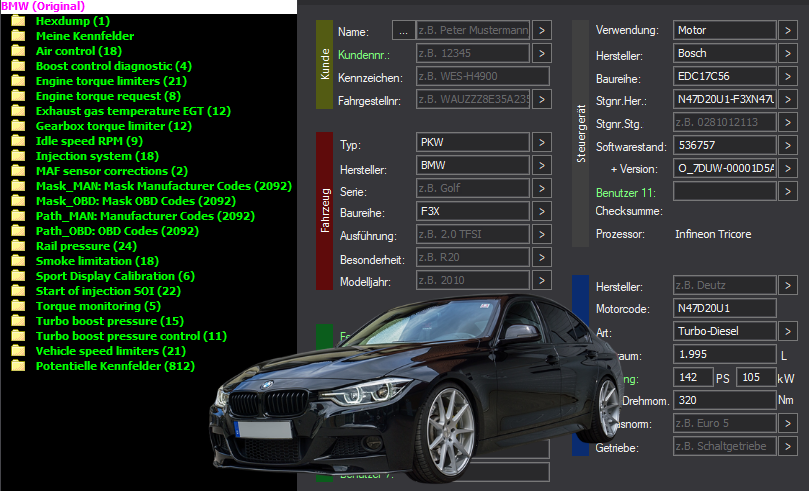Click the Path_MAN folder icon

(x=18, y=216)
